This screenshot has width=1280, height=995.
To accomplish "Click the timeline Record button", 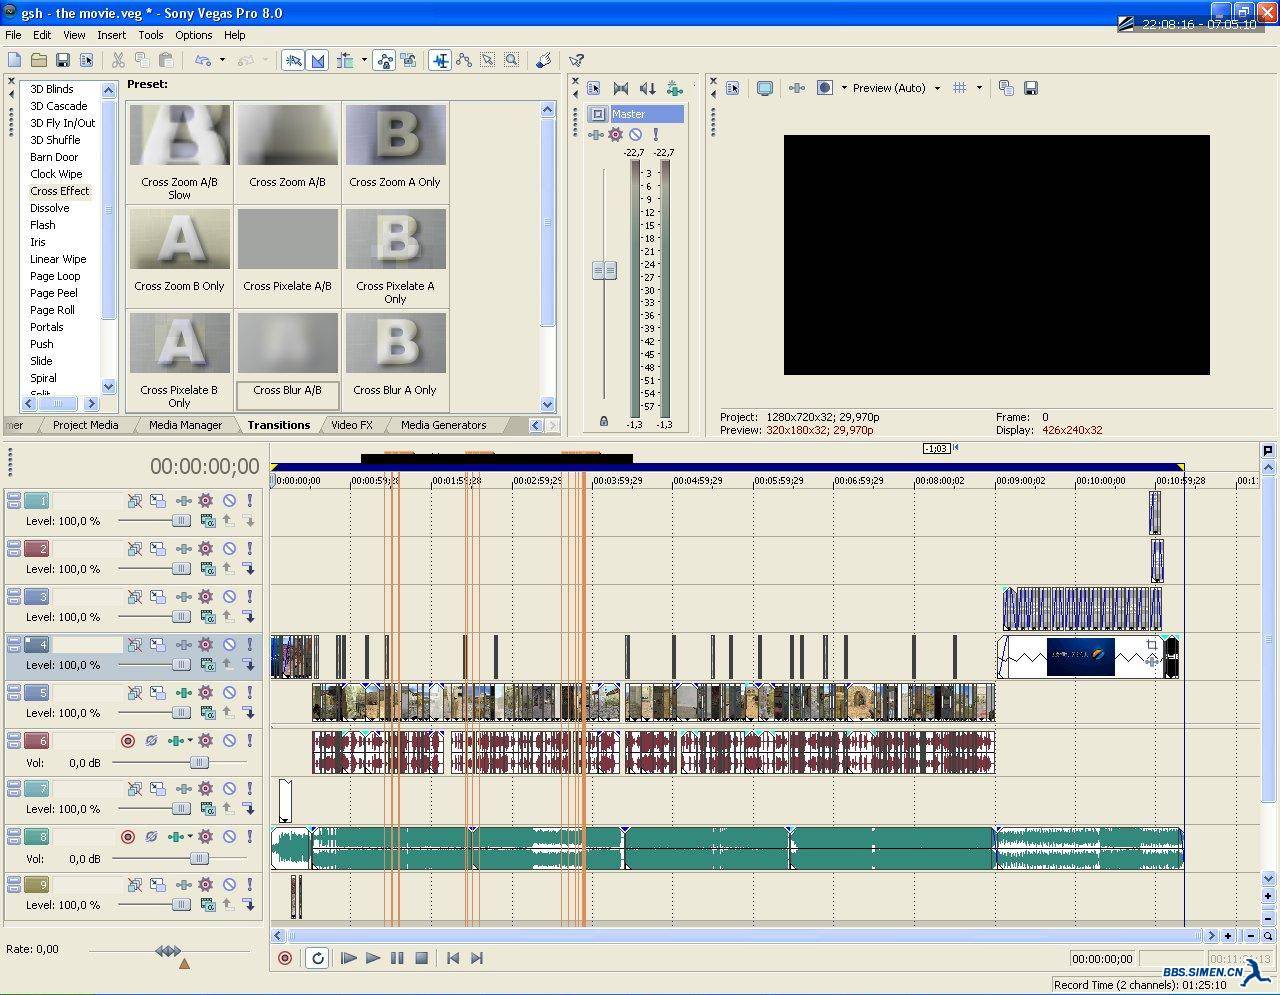I will (x=285, y=958).
